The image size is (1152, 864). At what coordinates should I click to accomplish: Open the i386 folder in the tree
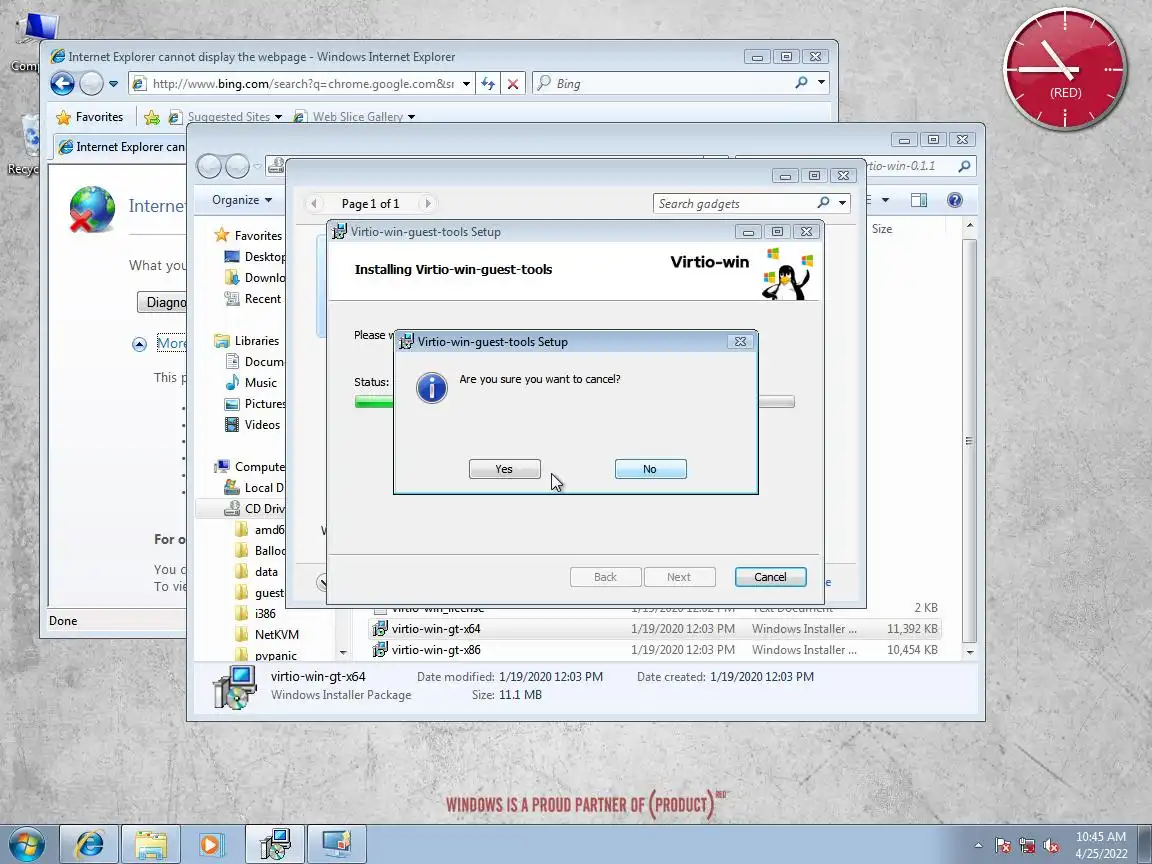[x=255, y=613]
